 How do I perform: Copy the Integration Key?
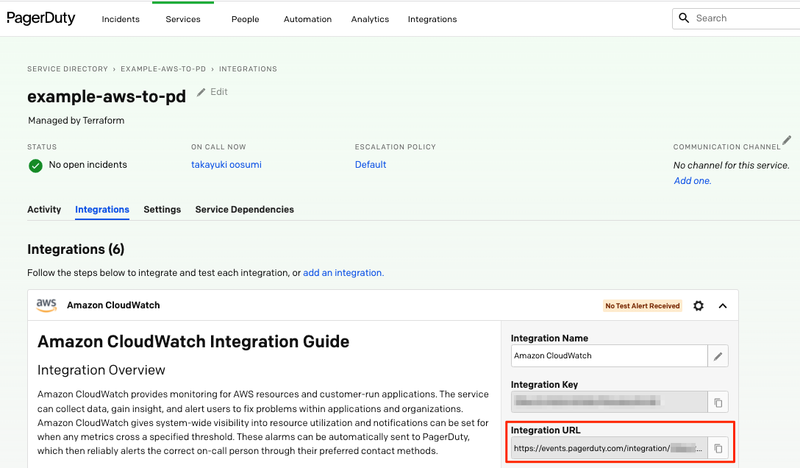[718, 402]
